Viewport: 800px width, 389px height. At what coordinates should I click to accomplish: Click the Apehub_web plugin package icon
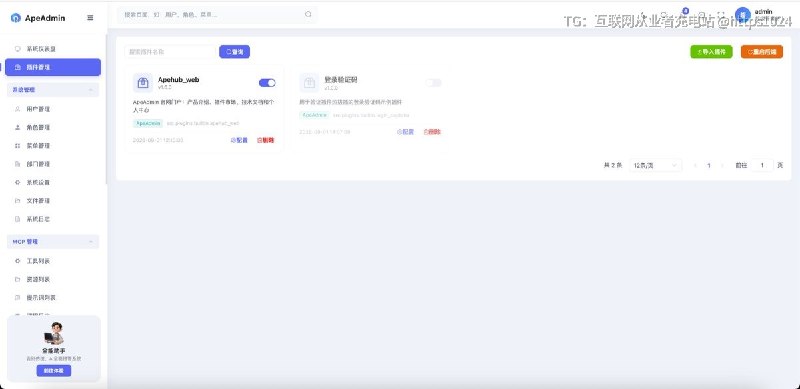pyautogui.click(x=143, y=83)
